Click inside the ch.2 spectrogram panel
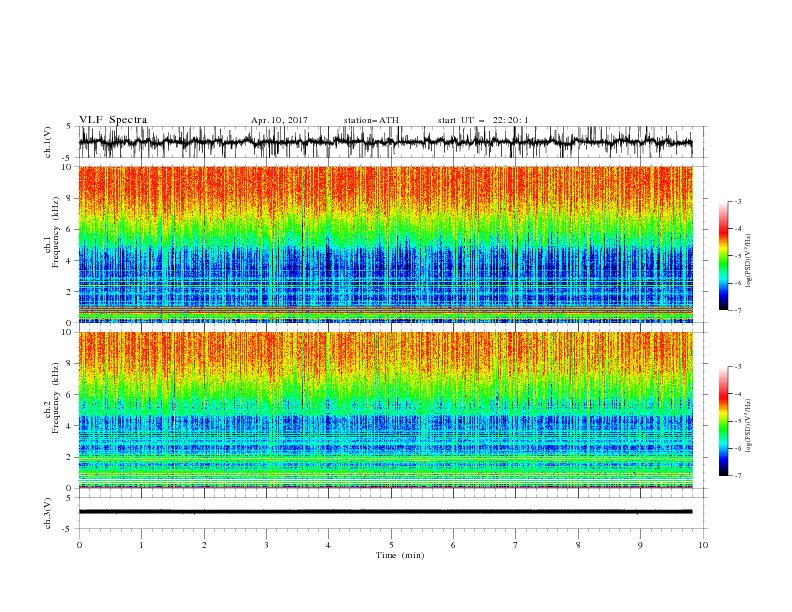The image size is (792, 612). (385, 410)
